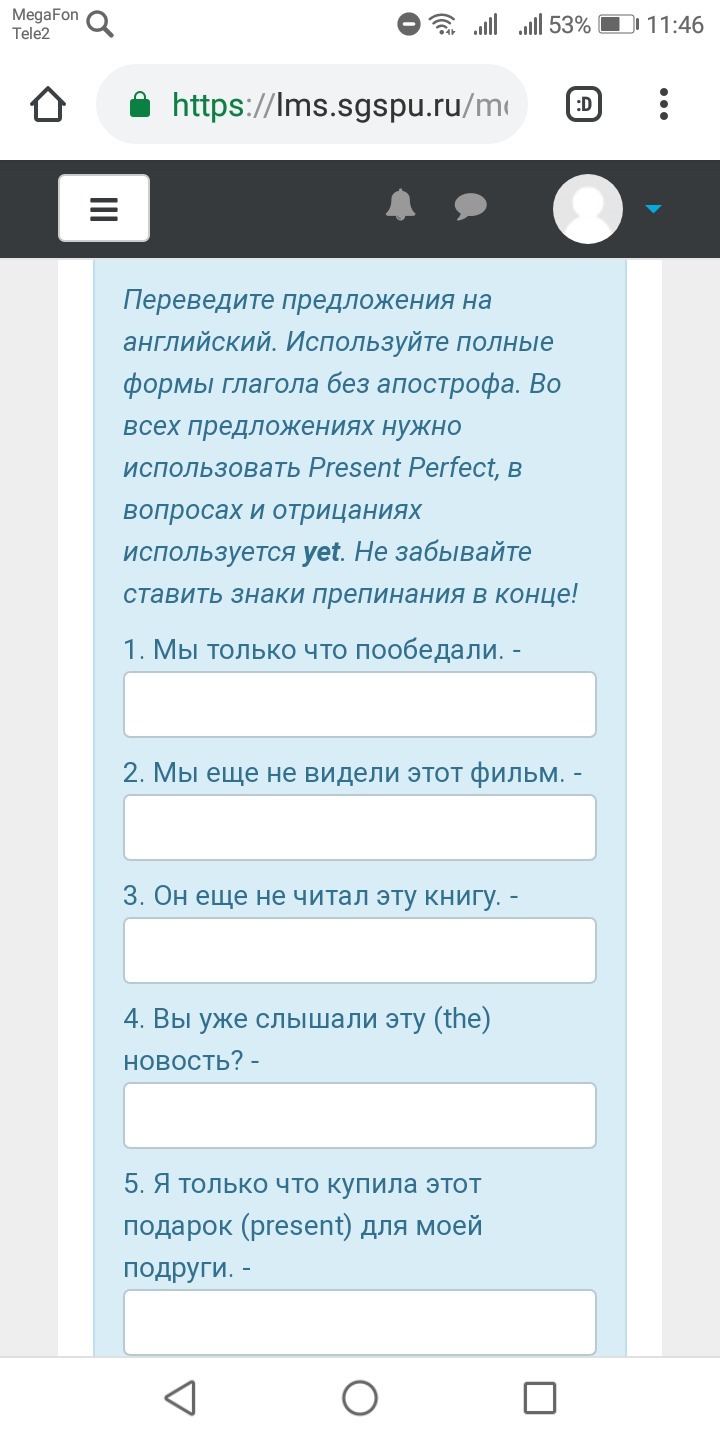
Task: Open the notifications bell
Action: coord(401,204)
